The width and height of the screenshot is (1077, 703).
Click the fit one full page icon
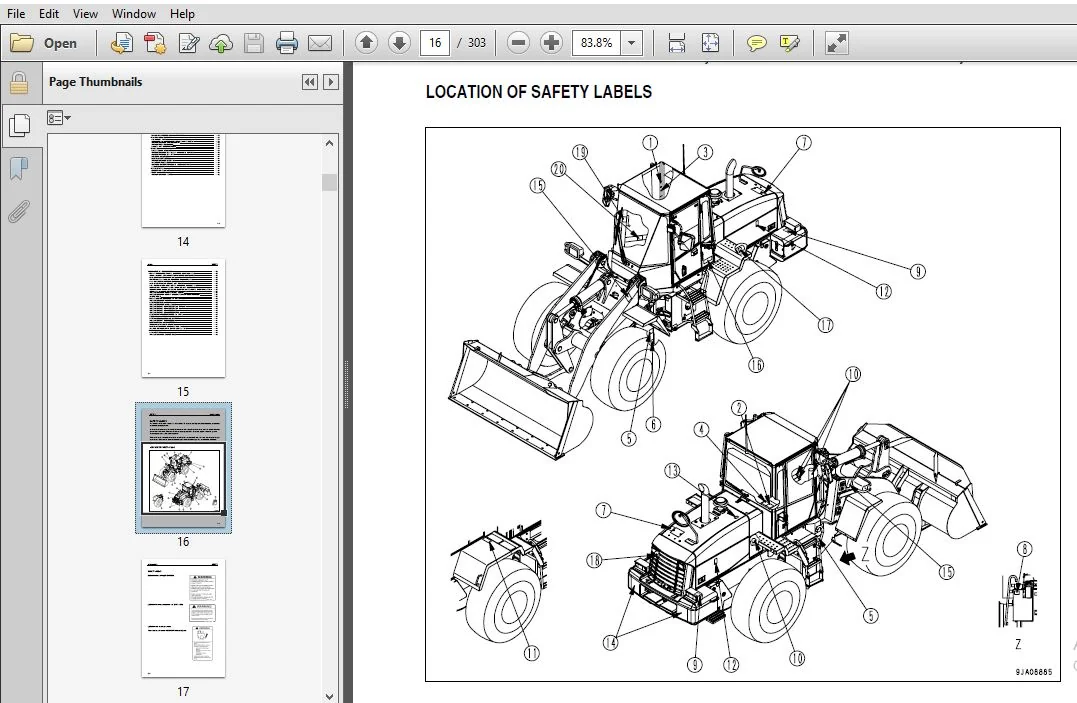click(710, 43)
